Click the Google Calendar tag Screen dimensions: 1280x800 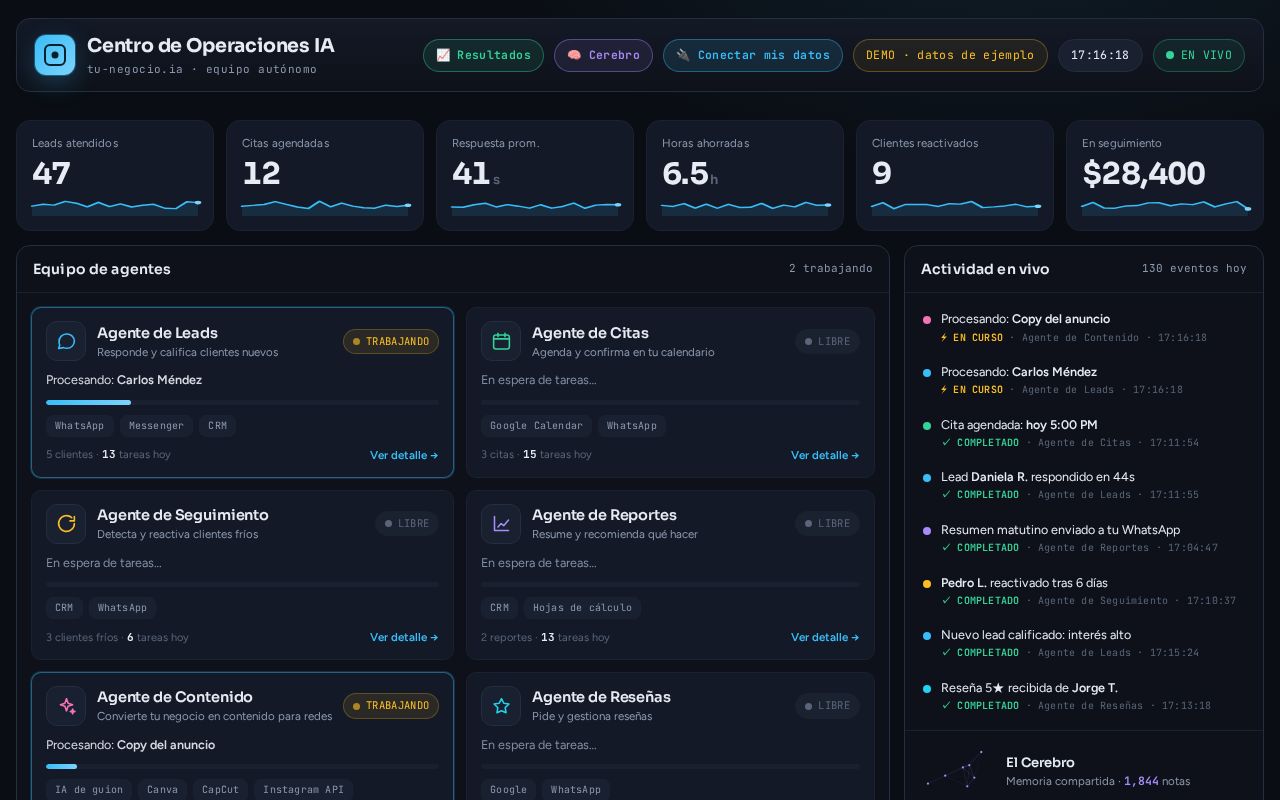tap(536, 426)
